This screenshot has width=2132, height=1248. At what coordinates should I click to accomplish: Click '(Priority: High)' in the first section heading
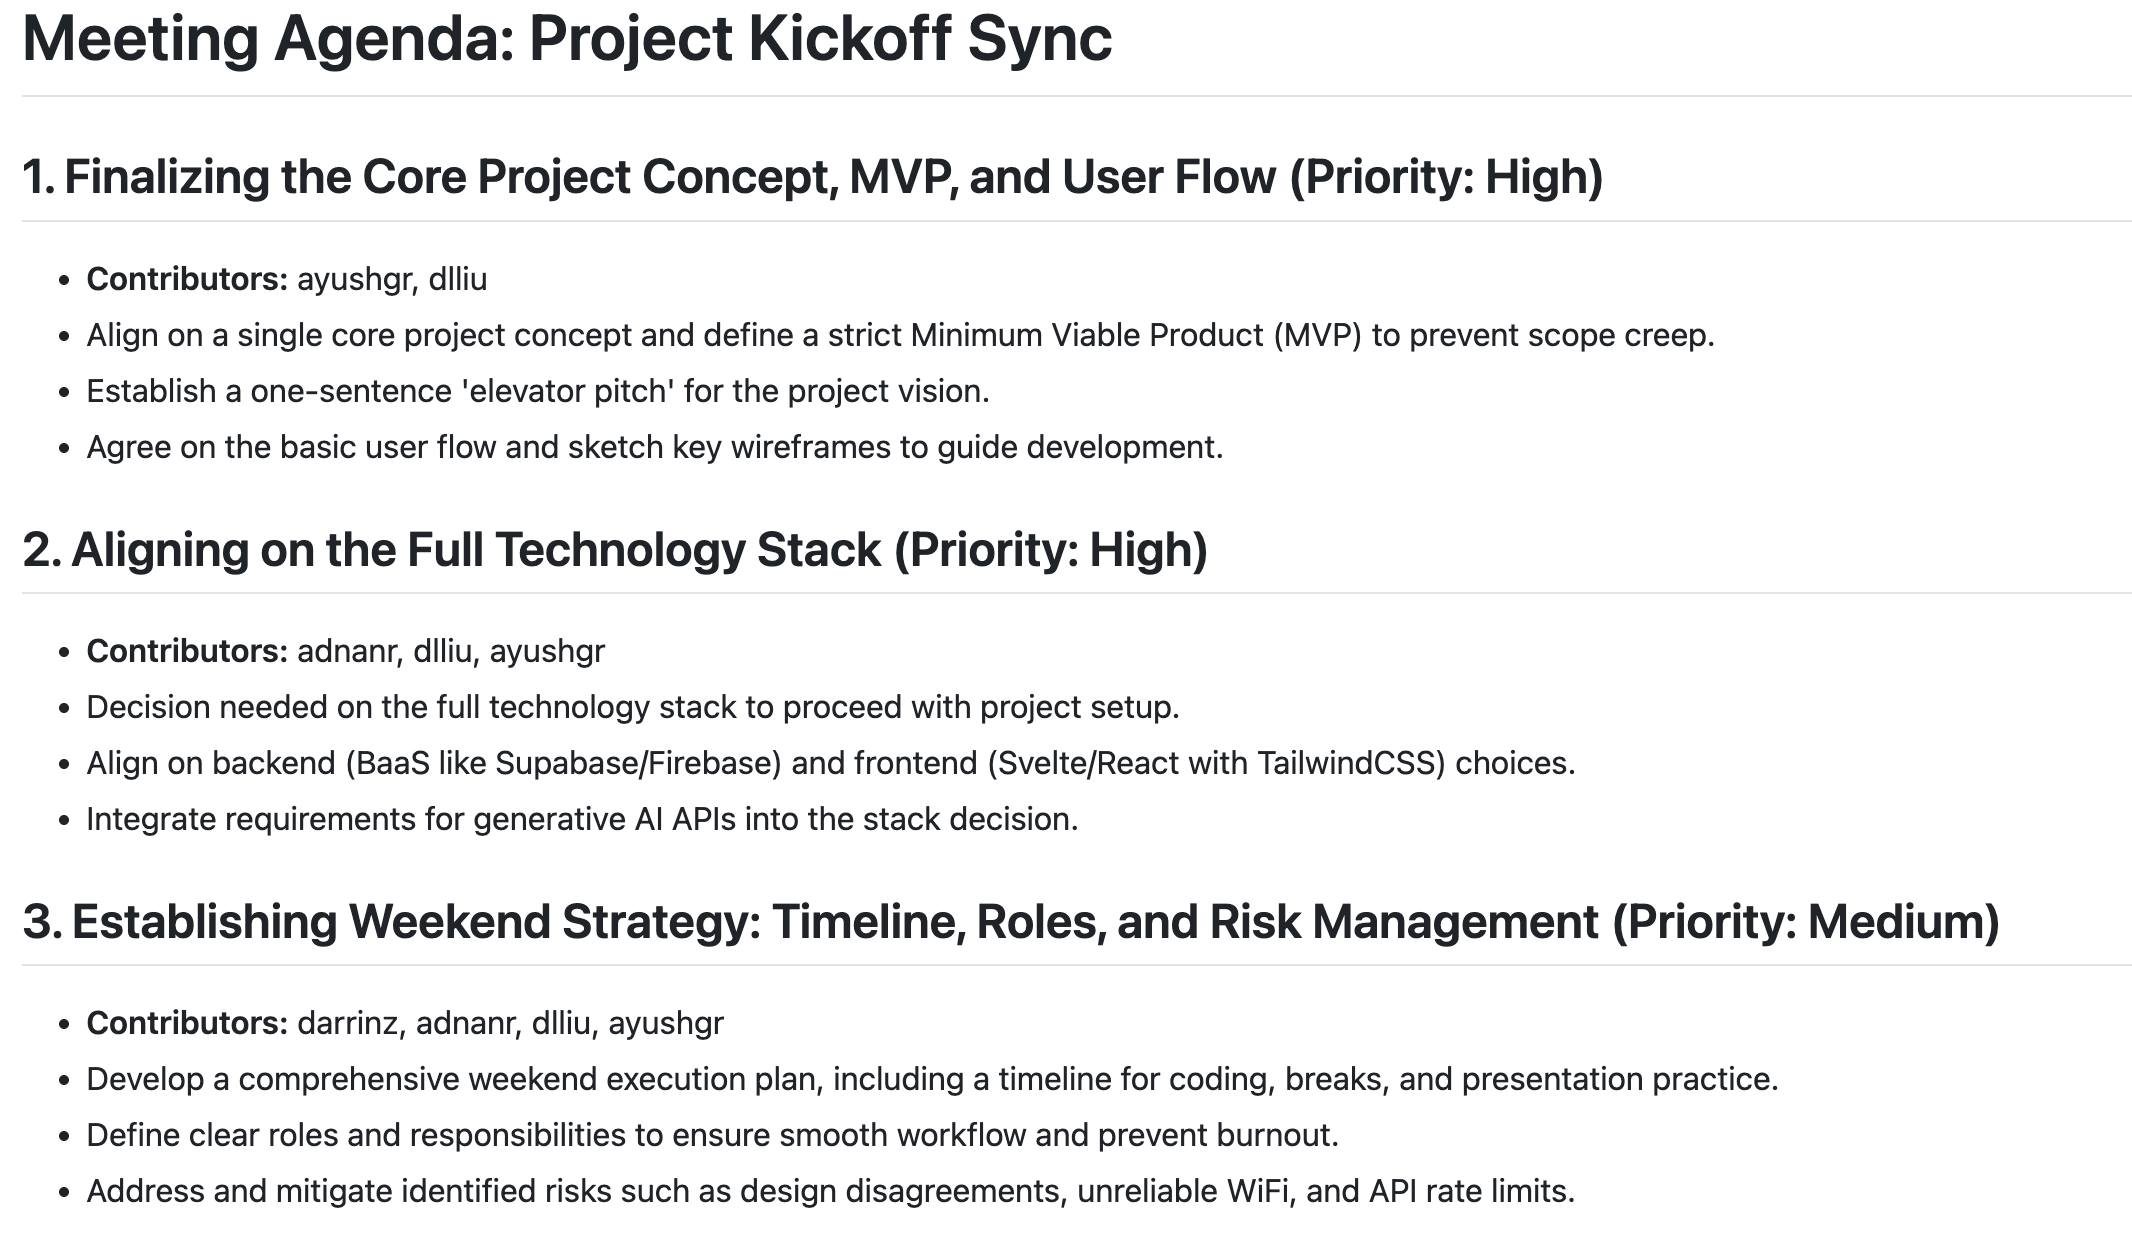pyautogui.click(x=1446, y=177)
